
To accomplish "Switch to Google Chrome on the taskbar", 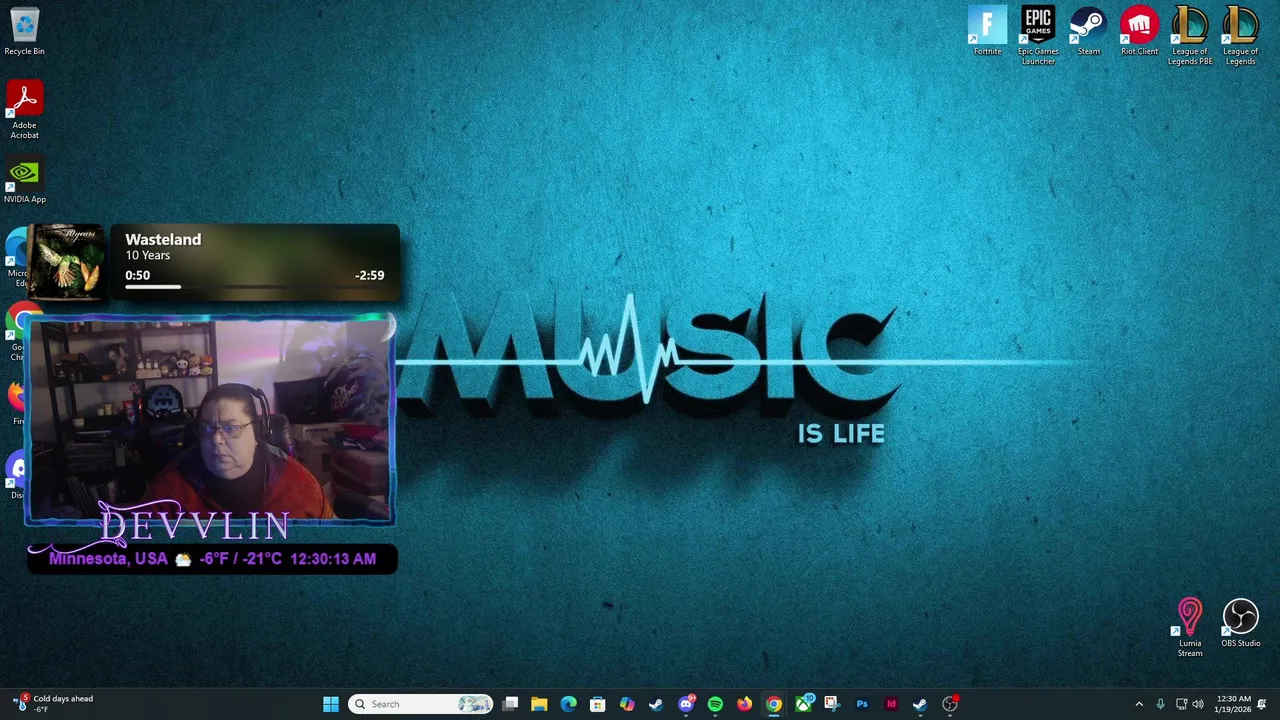I will (x=774, y=704).
